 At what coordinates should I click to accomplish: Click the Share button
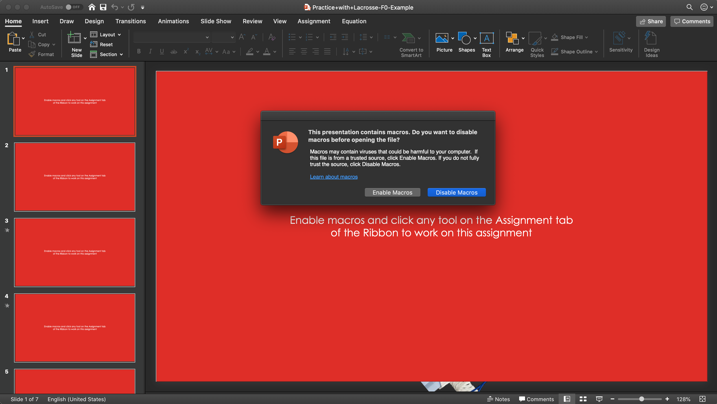(x=651, y=21)
